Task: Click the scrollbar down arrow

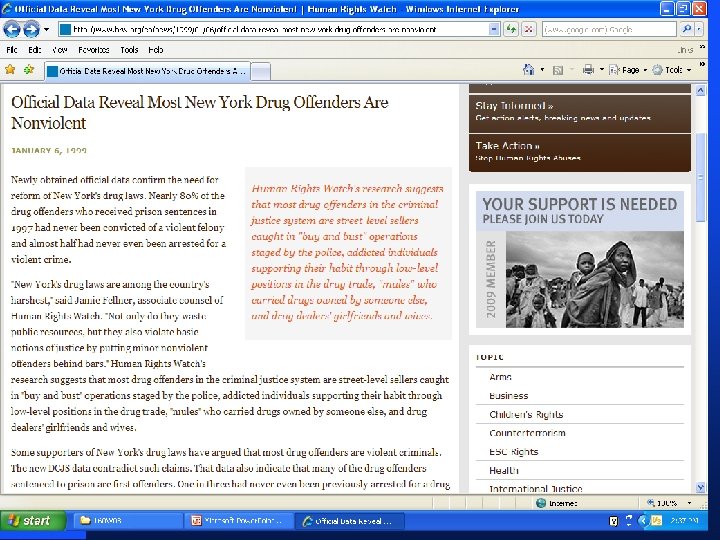Action: (700, 488)
